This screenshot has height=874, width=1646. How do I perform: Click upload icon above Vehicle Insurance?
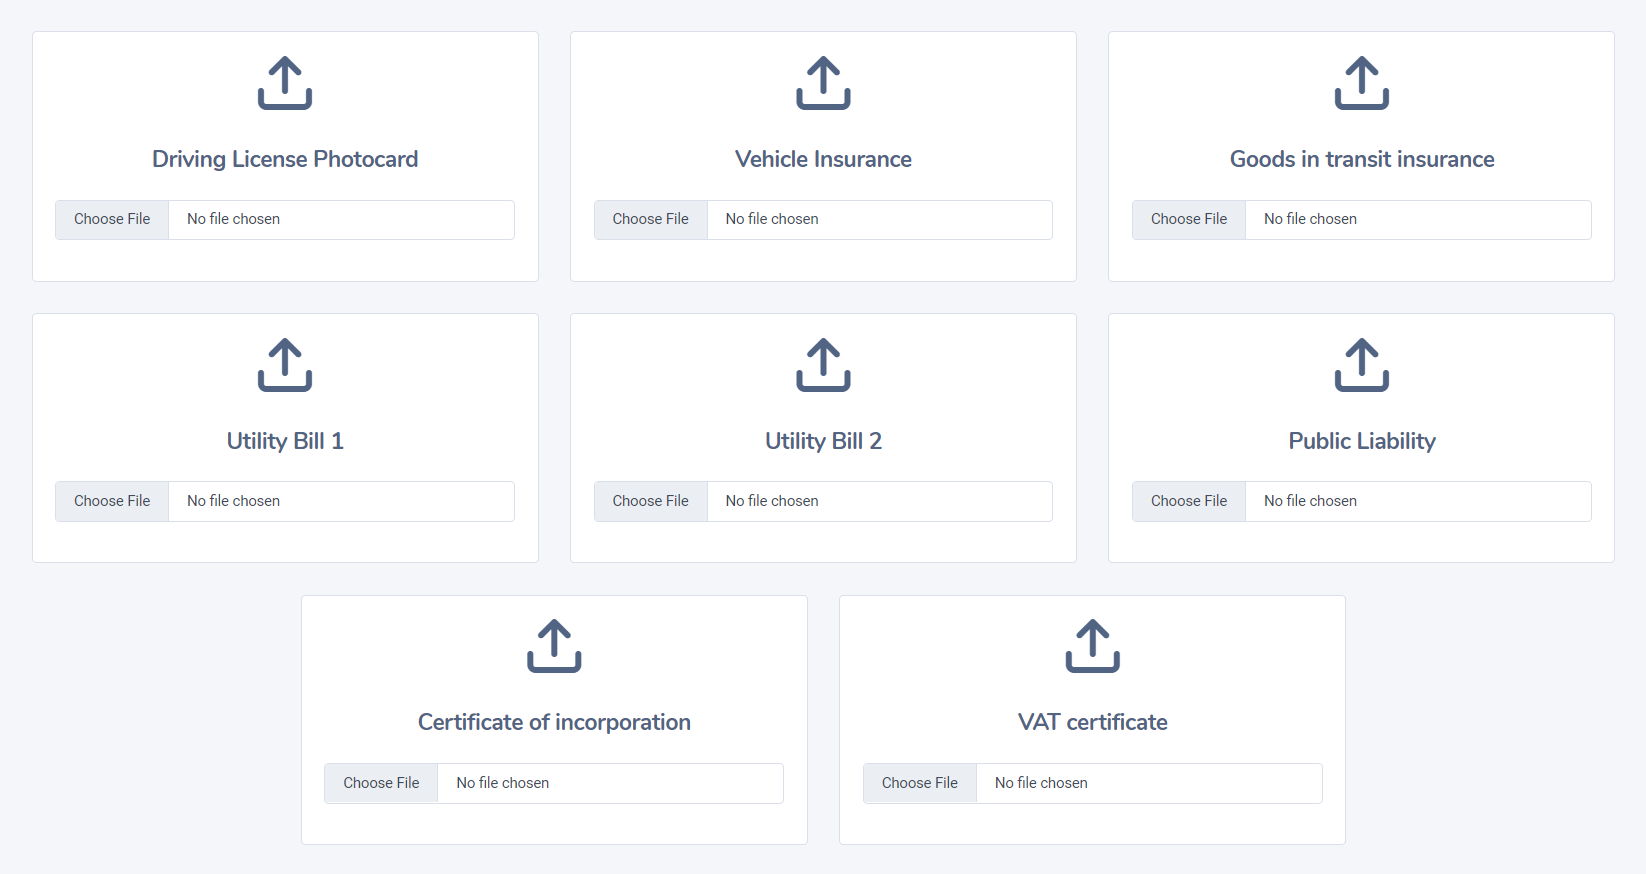tap(823, 83)
